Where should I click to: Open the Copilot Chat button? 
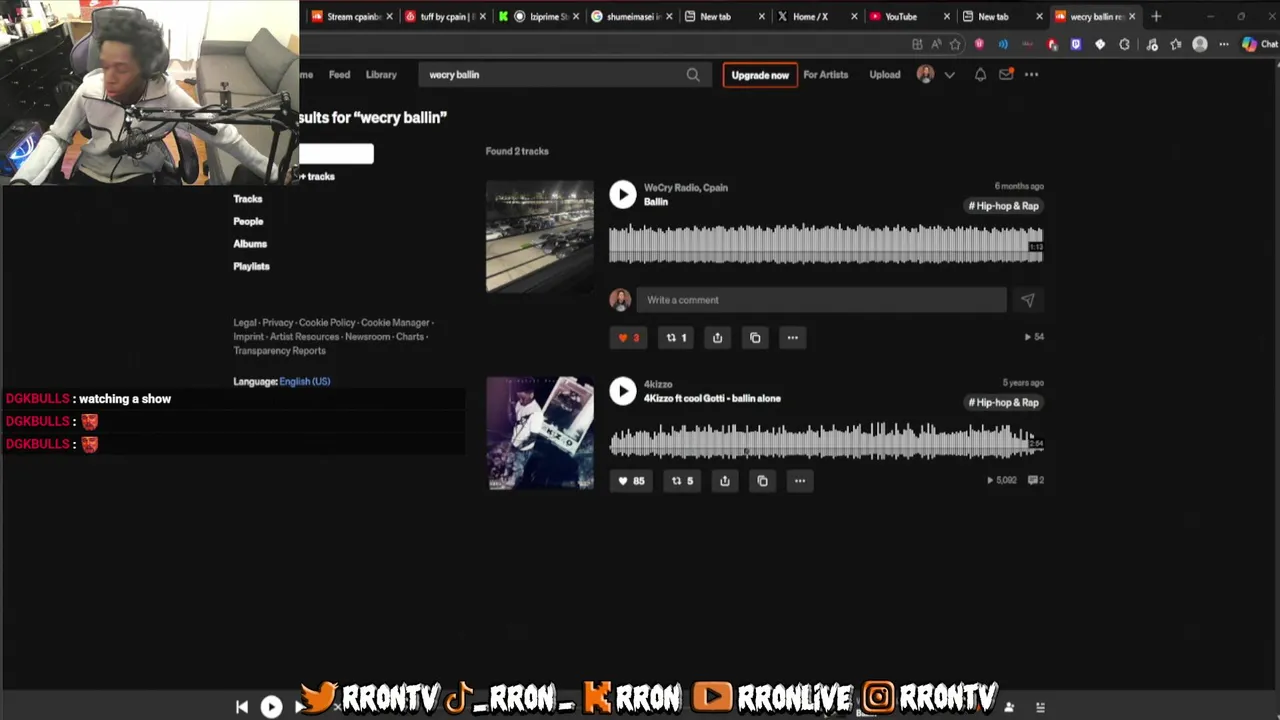click(x=1258, y=44)
